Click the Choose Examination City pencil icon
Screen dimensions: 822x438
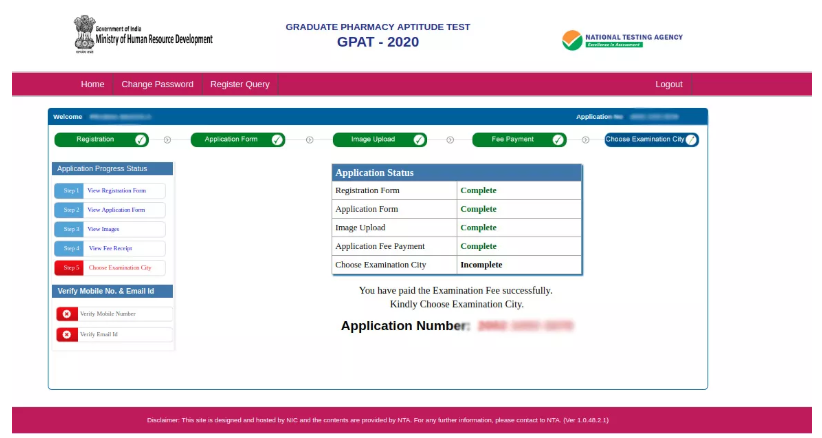pyautogui.click(x=691, y=140)
